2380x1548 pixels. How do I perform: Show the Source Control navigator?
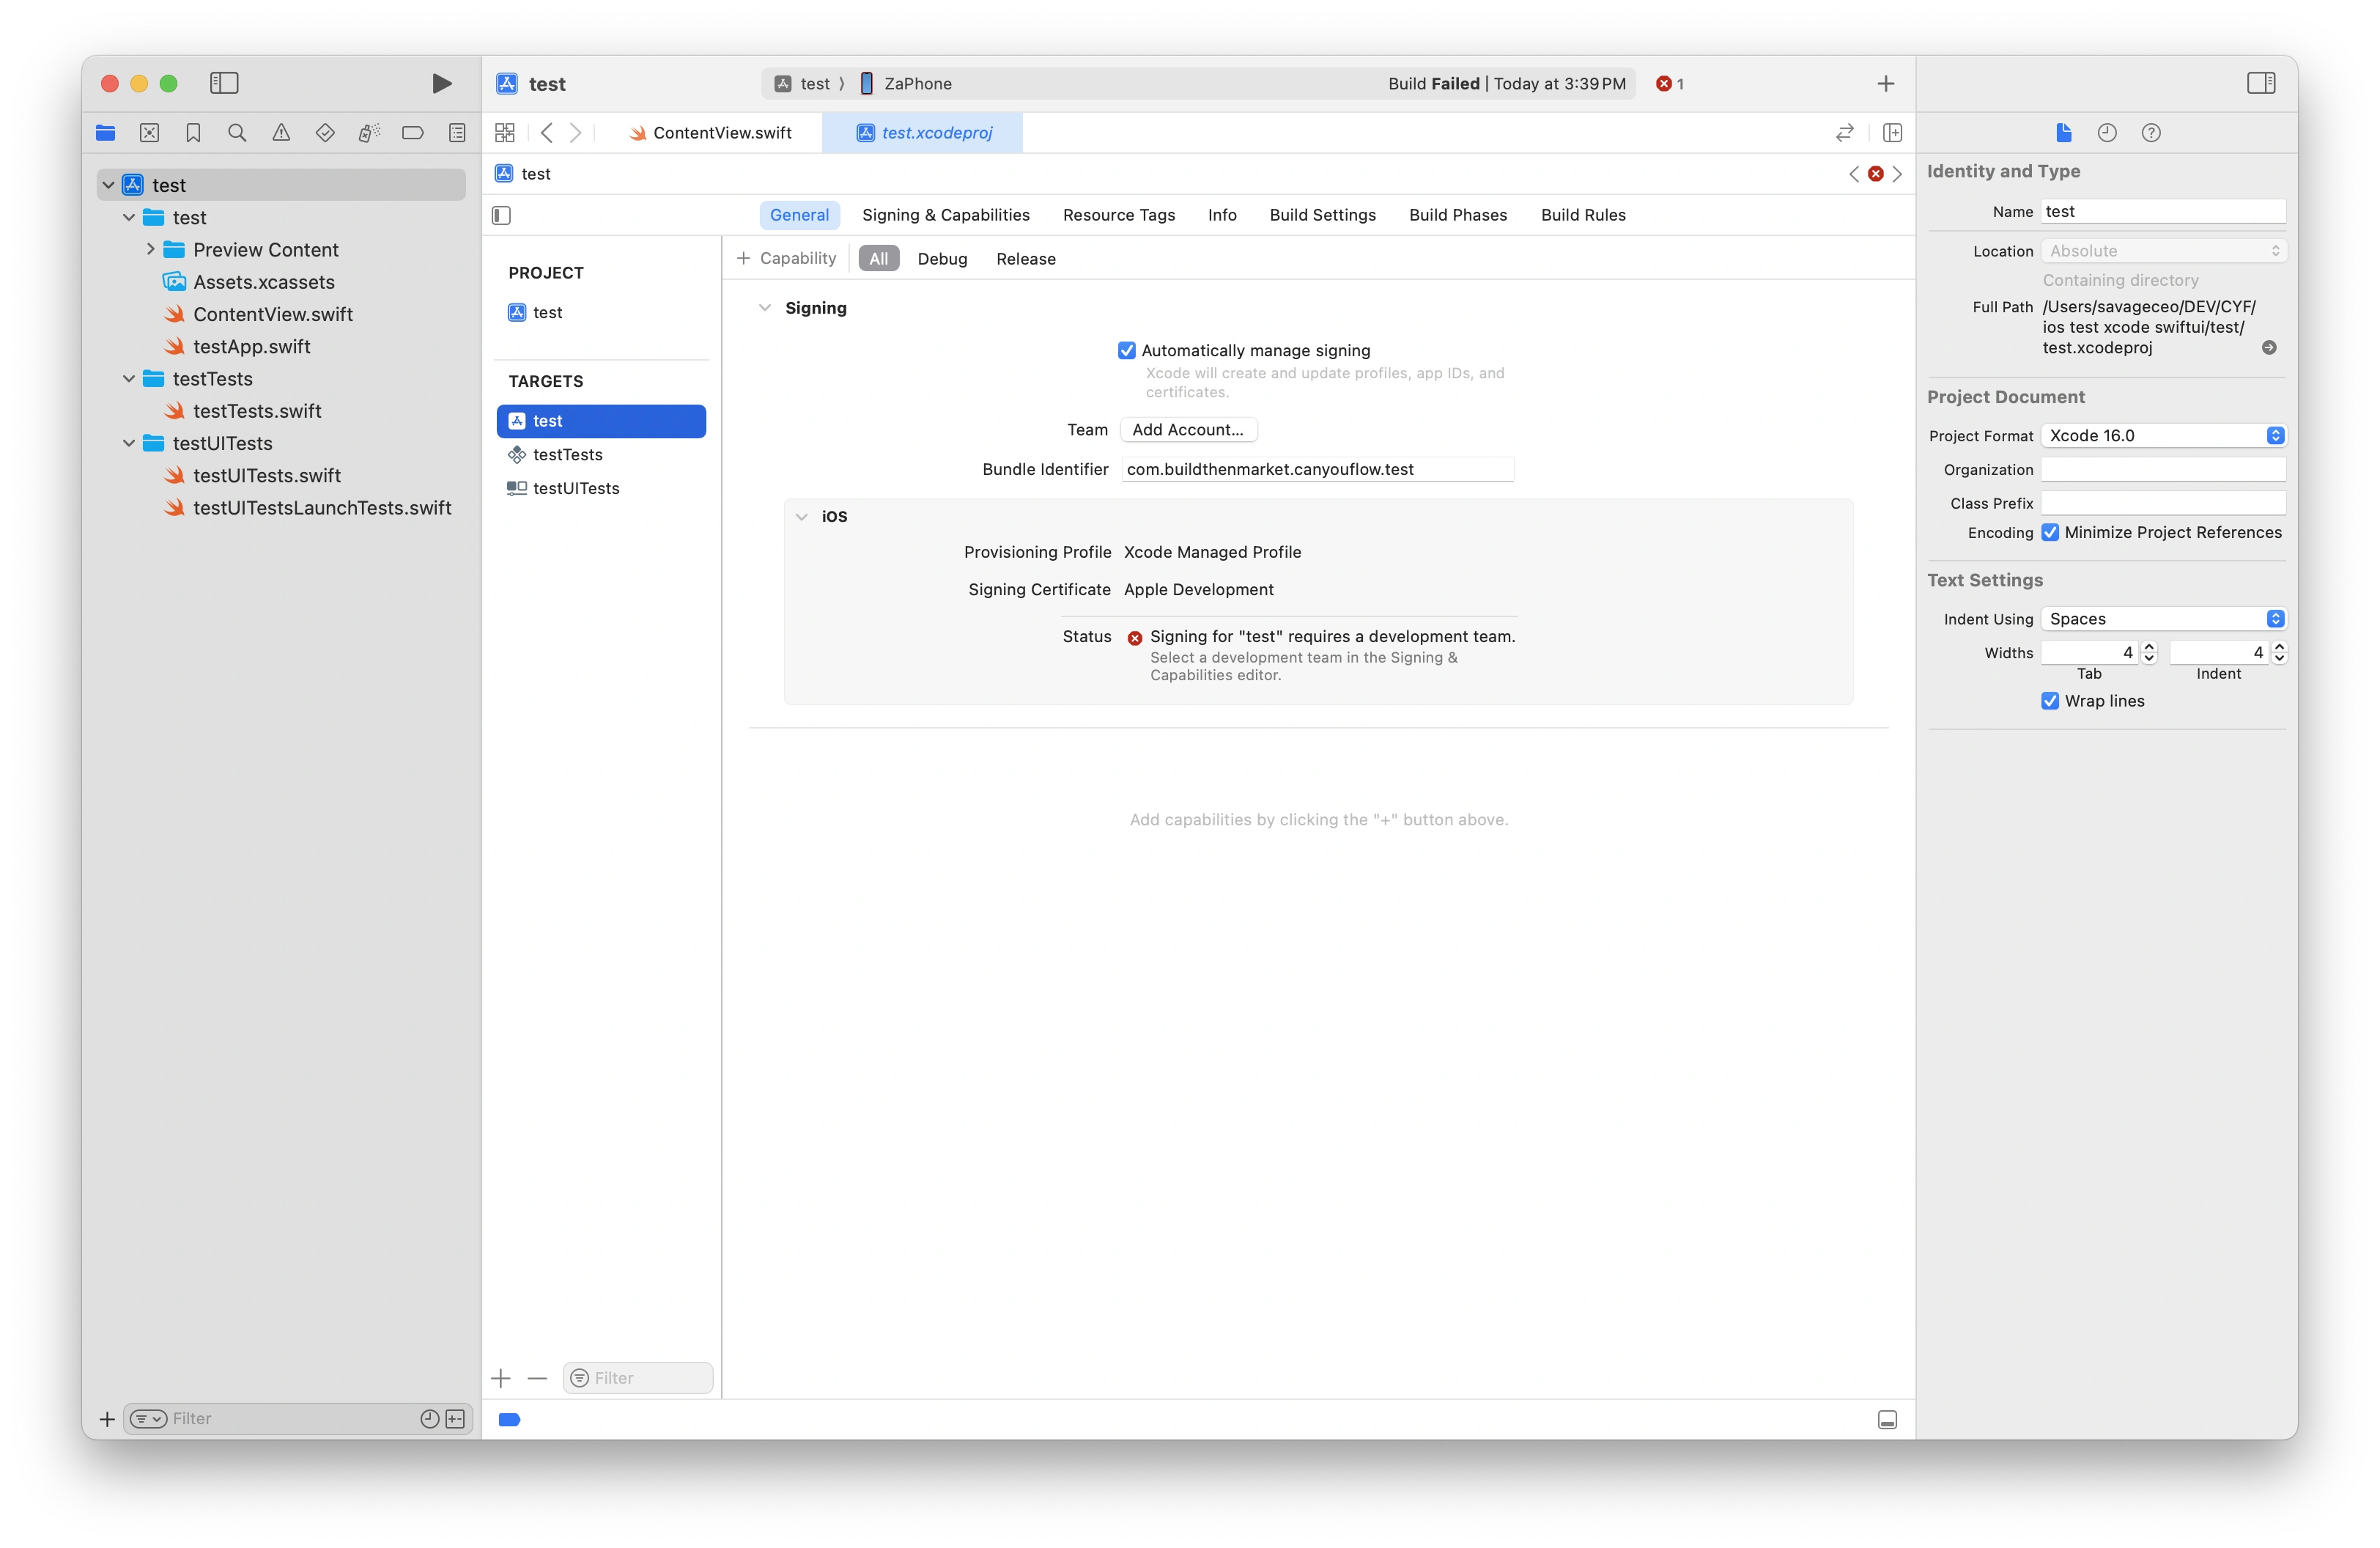(x=150, y=132)
